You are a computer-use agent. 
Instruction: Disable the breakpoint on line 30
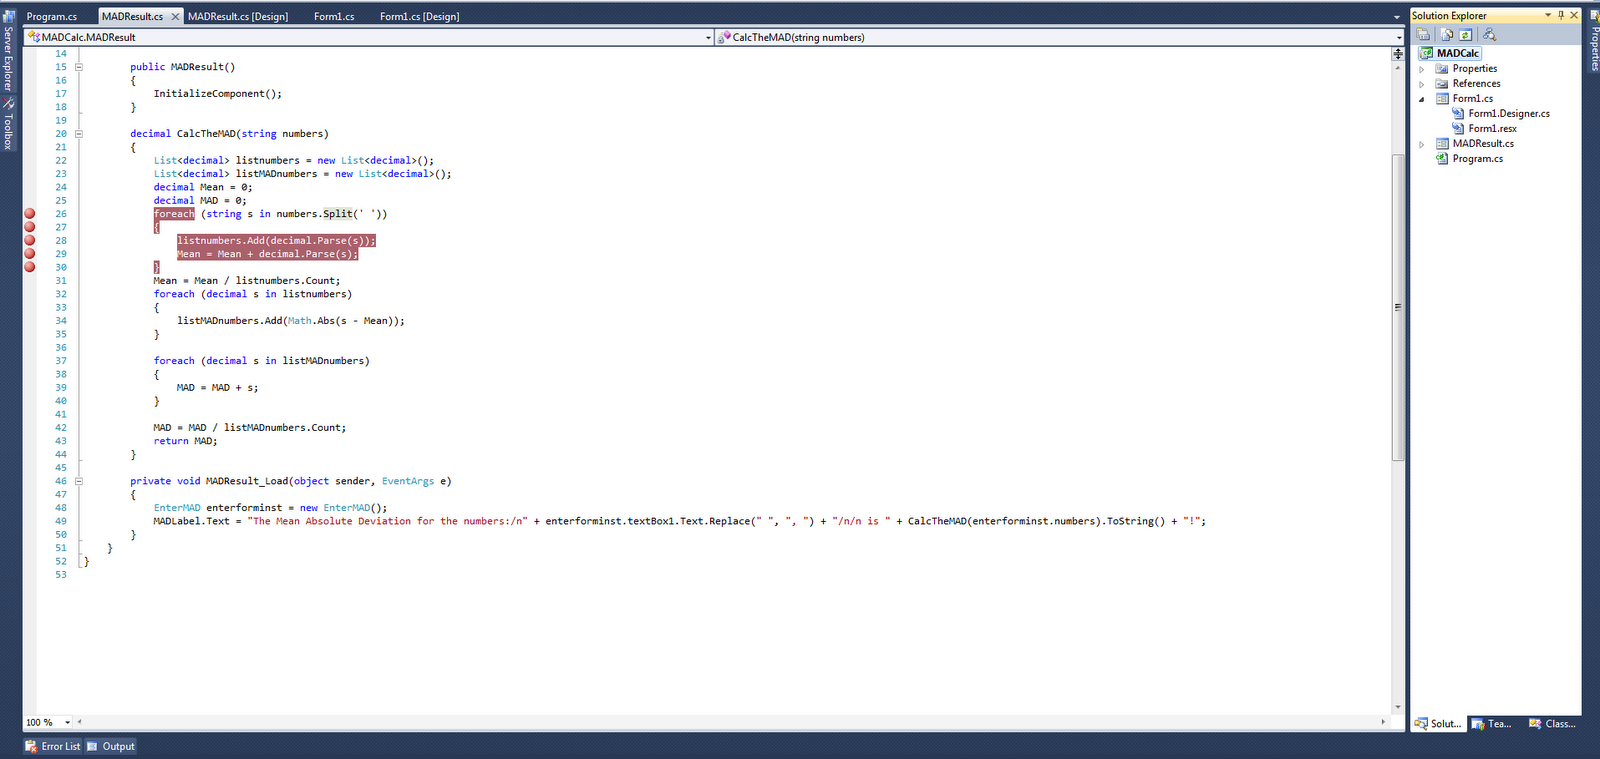[30, 267]
